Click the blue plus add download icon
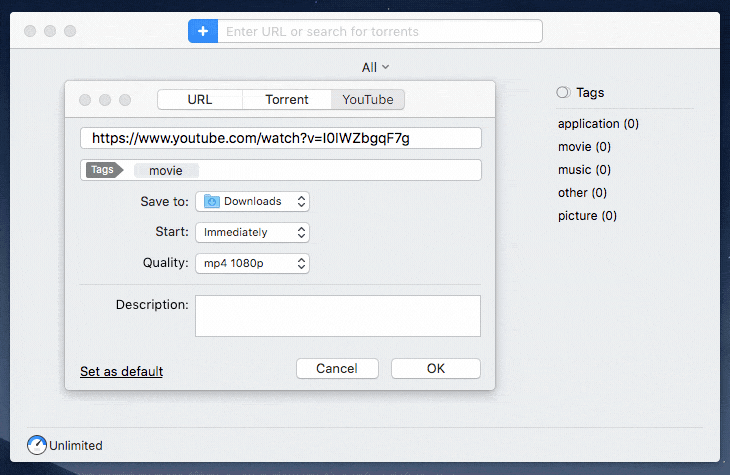 coord(203,31)
